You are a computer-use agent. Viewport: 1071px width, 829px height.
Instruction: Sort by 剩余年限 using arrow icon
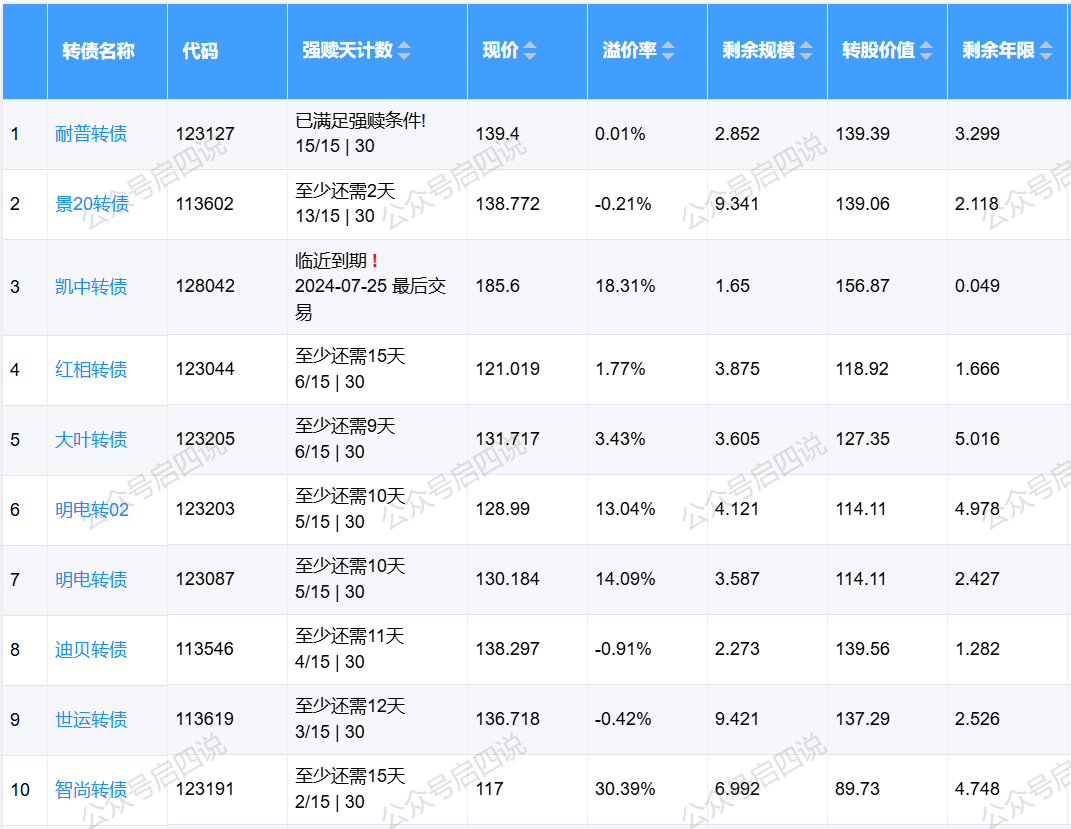click(1046, 51)
